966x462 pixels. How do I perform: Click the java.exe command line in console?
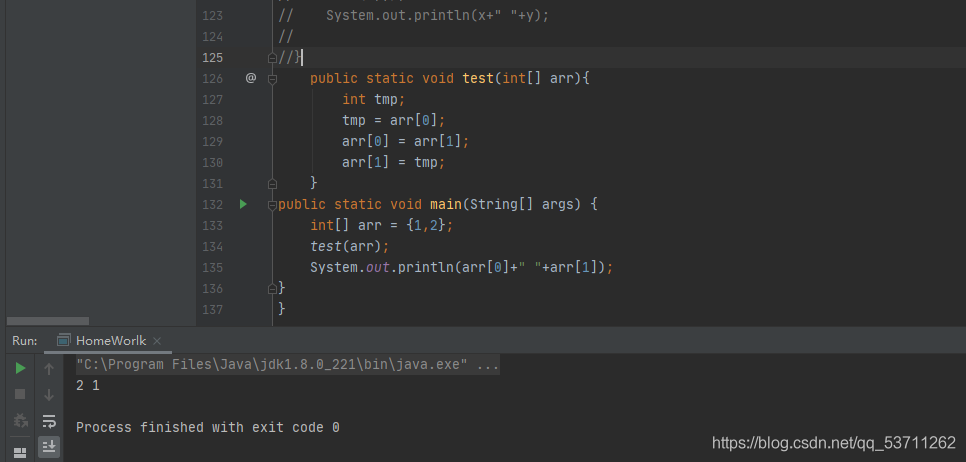(287, 365)
